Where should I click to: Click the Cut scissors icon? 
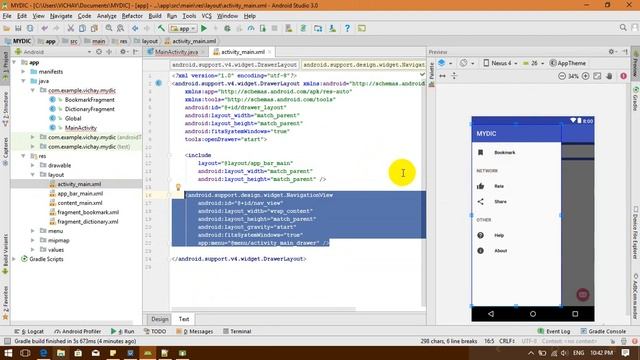[71, 28]
